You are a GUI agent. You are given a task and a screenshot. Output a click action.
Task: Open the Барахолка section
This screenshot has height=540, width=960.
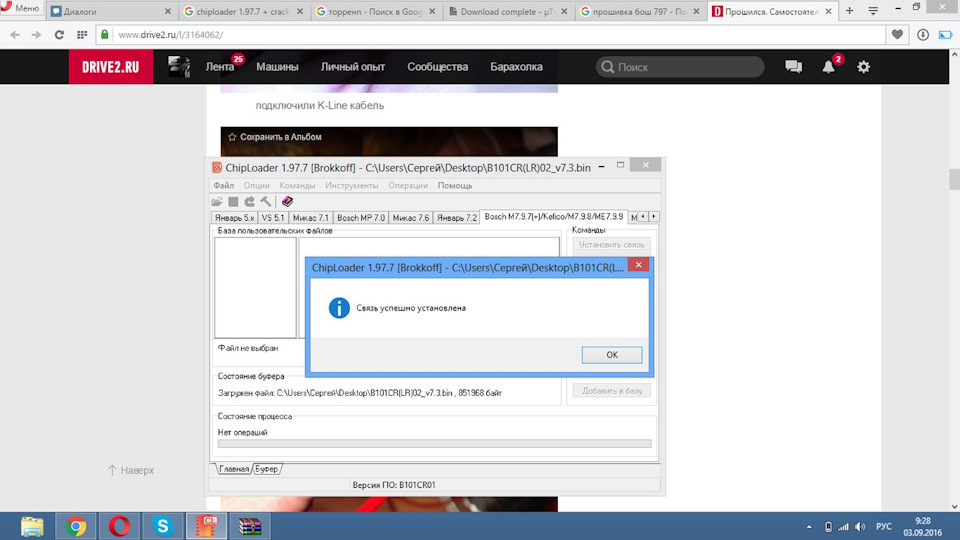(x=516, y=67)
